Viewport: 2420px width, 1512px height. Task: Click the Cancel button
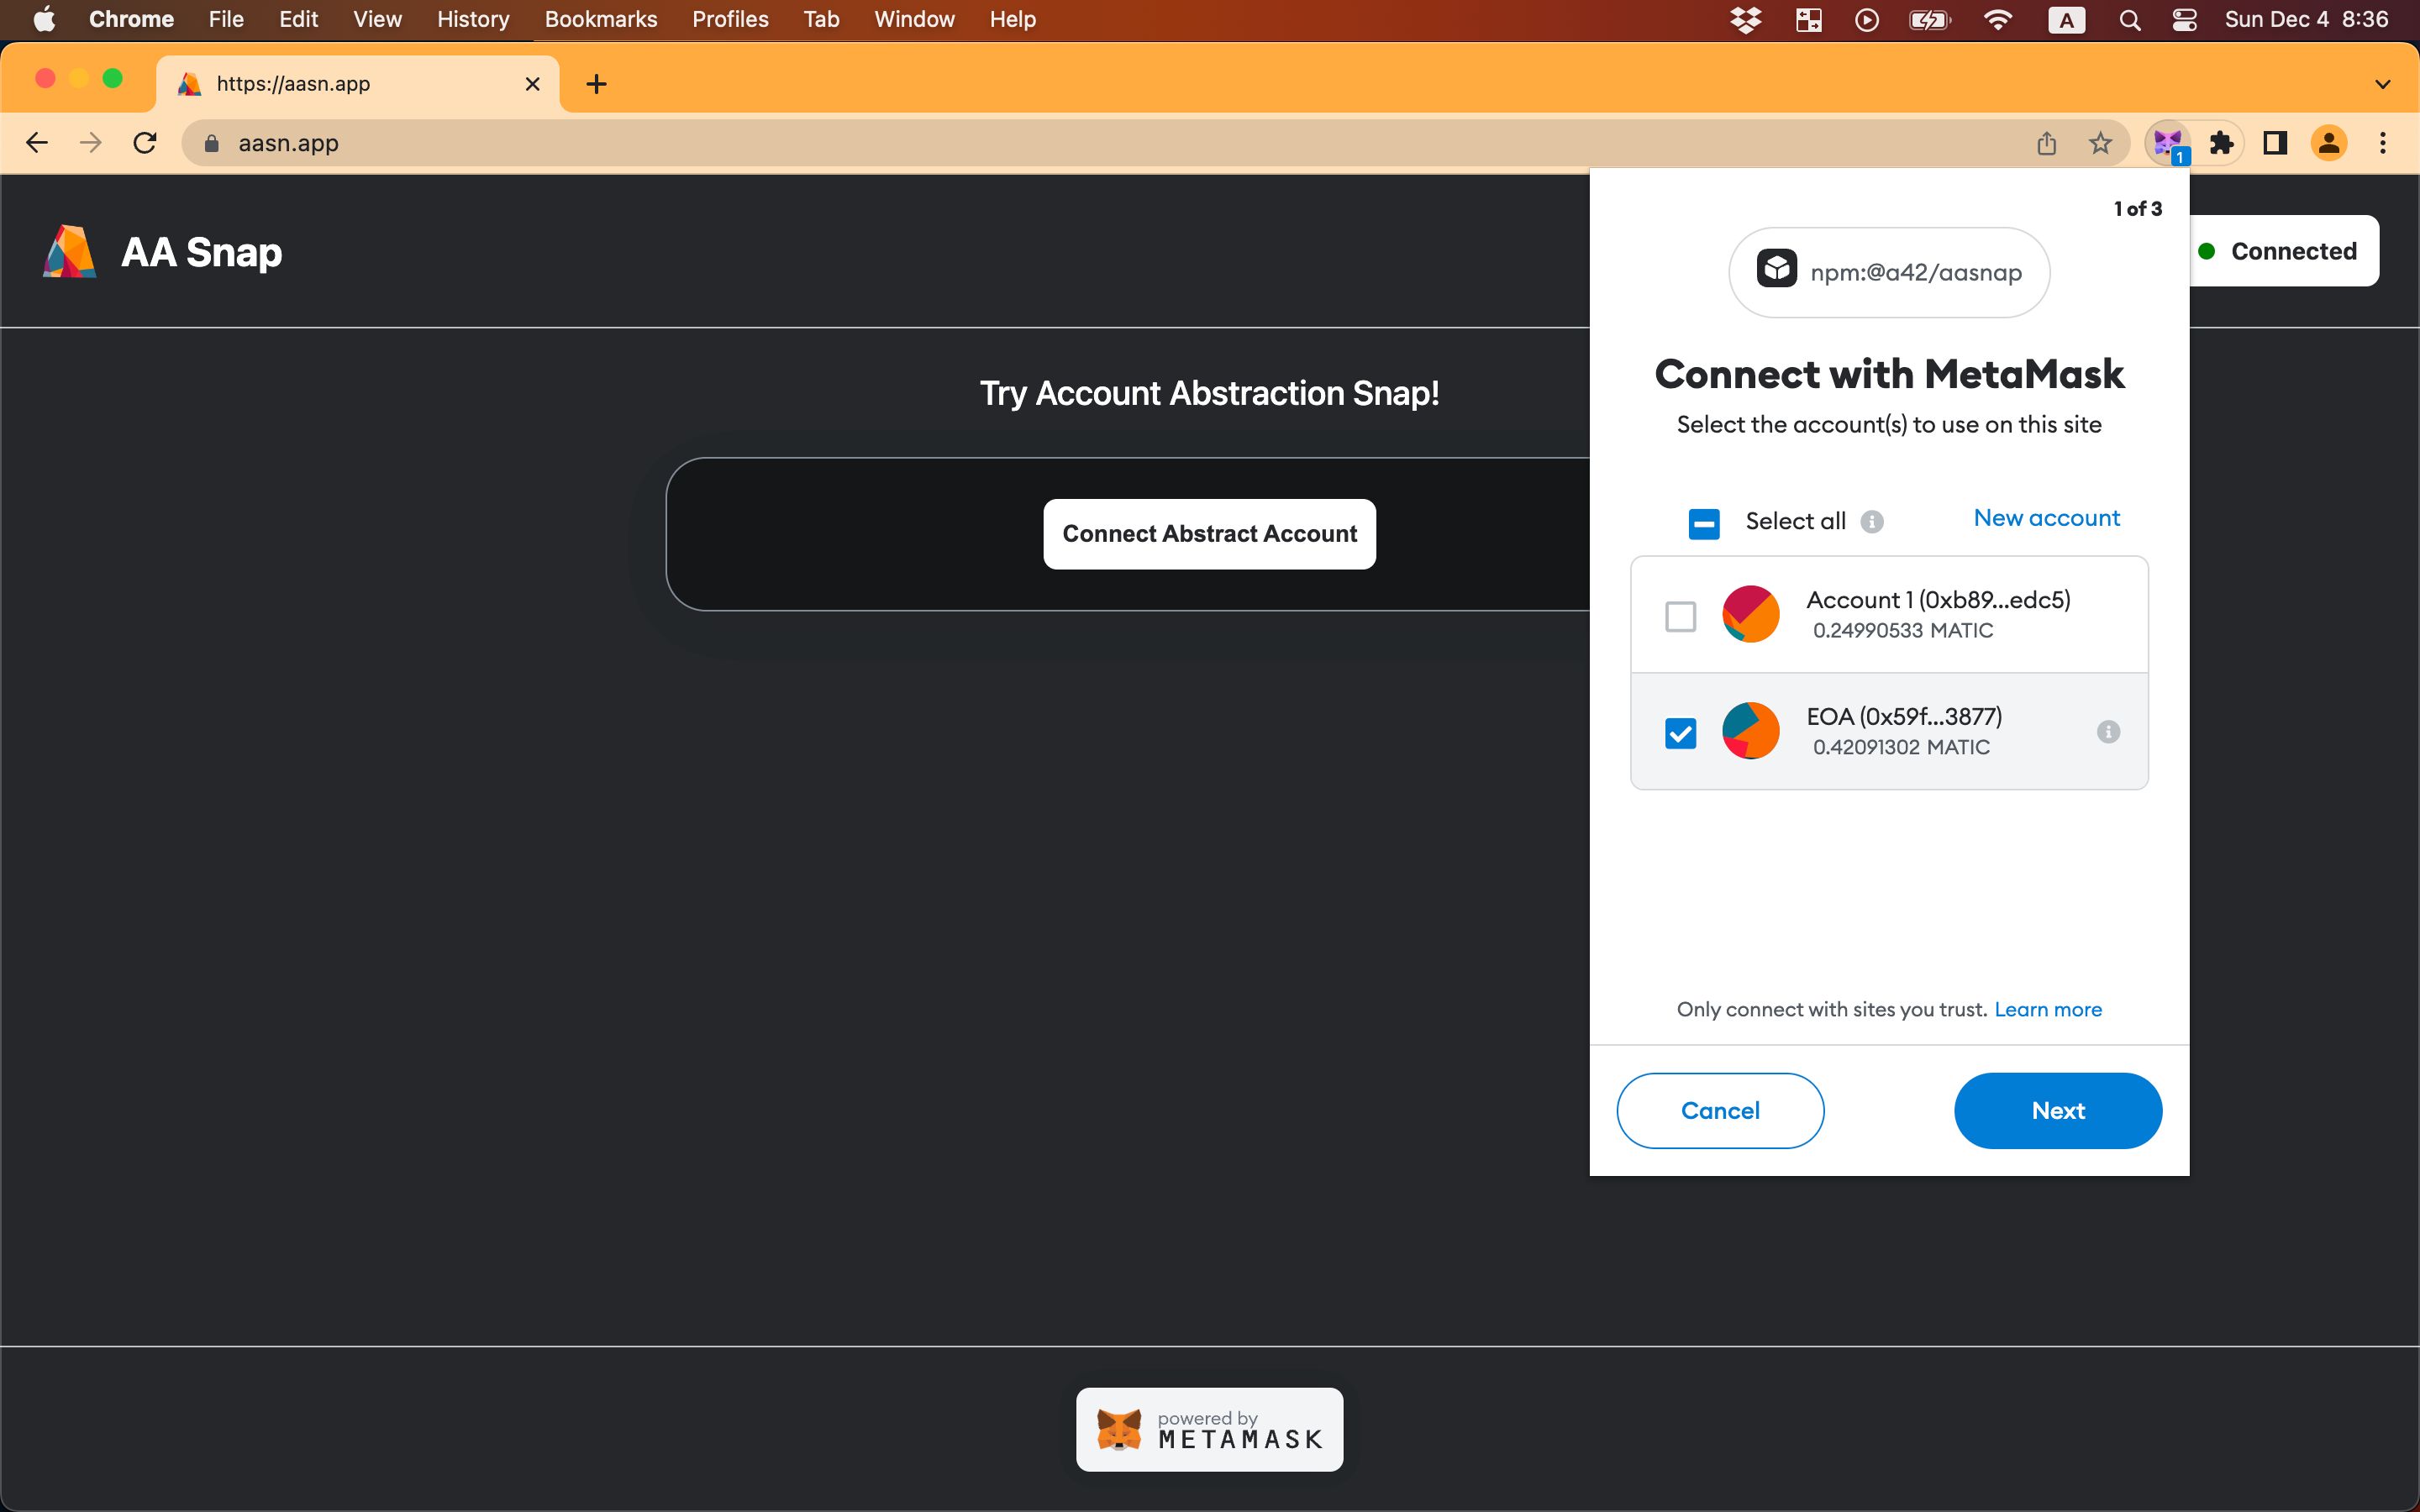coord(1720,1111)
